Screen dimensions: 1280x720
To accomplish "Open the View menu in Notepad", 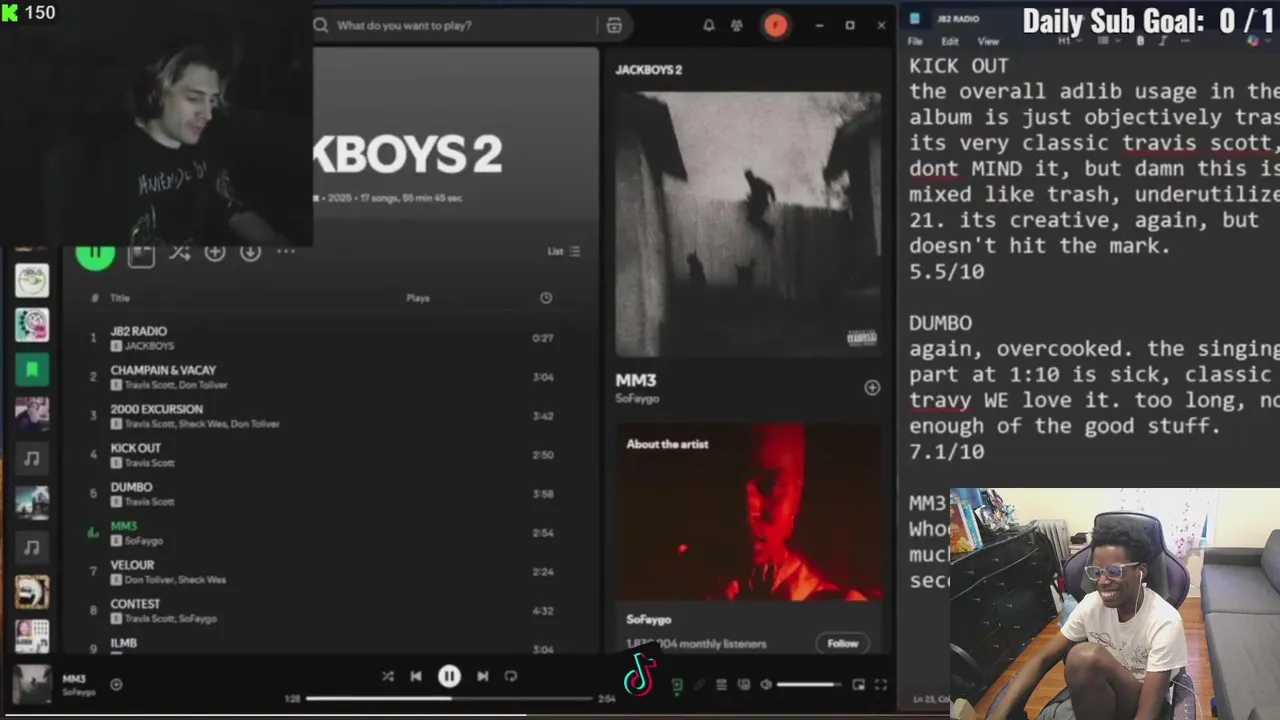I will pos(988,42).
